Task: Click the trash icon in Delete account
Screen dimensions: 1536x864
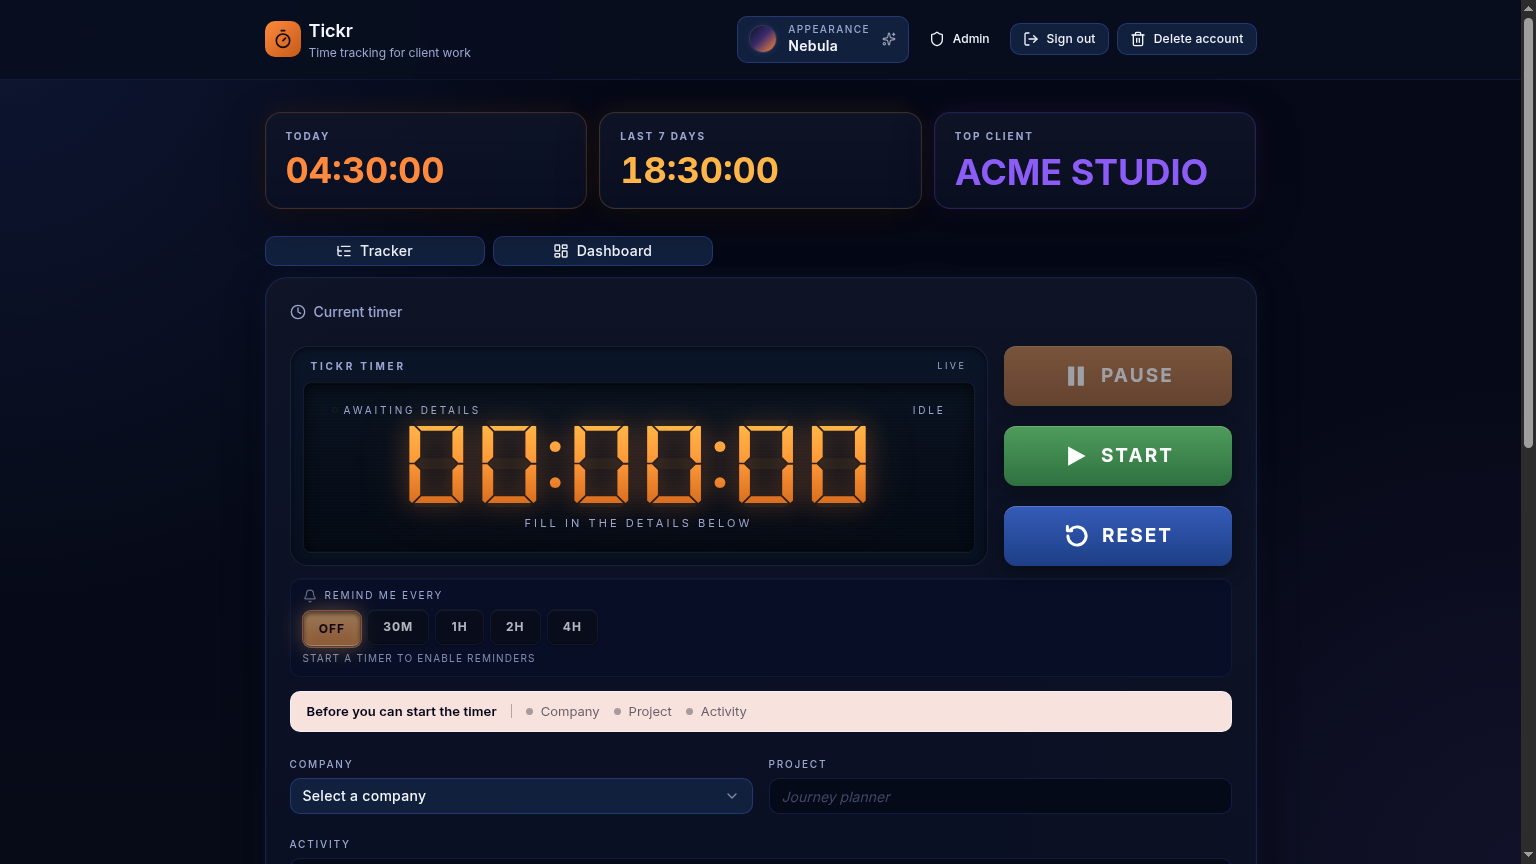Action: pyautogui.click(x=1138, y=39)
